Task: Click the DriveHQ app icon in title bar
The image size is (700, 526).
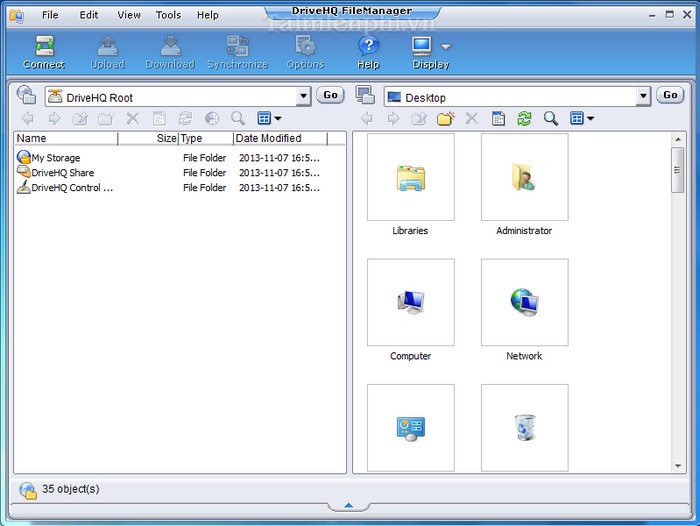Action: tap(17, 16)
